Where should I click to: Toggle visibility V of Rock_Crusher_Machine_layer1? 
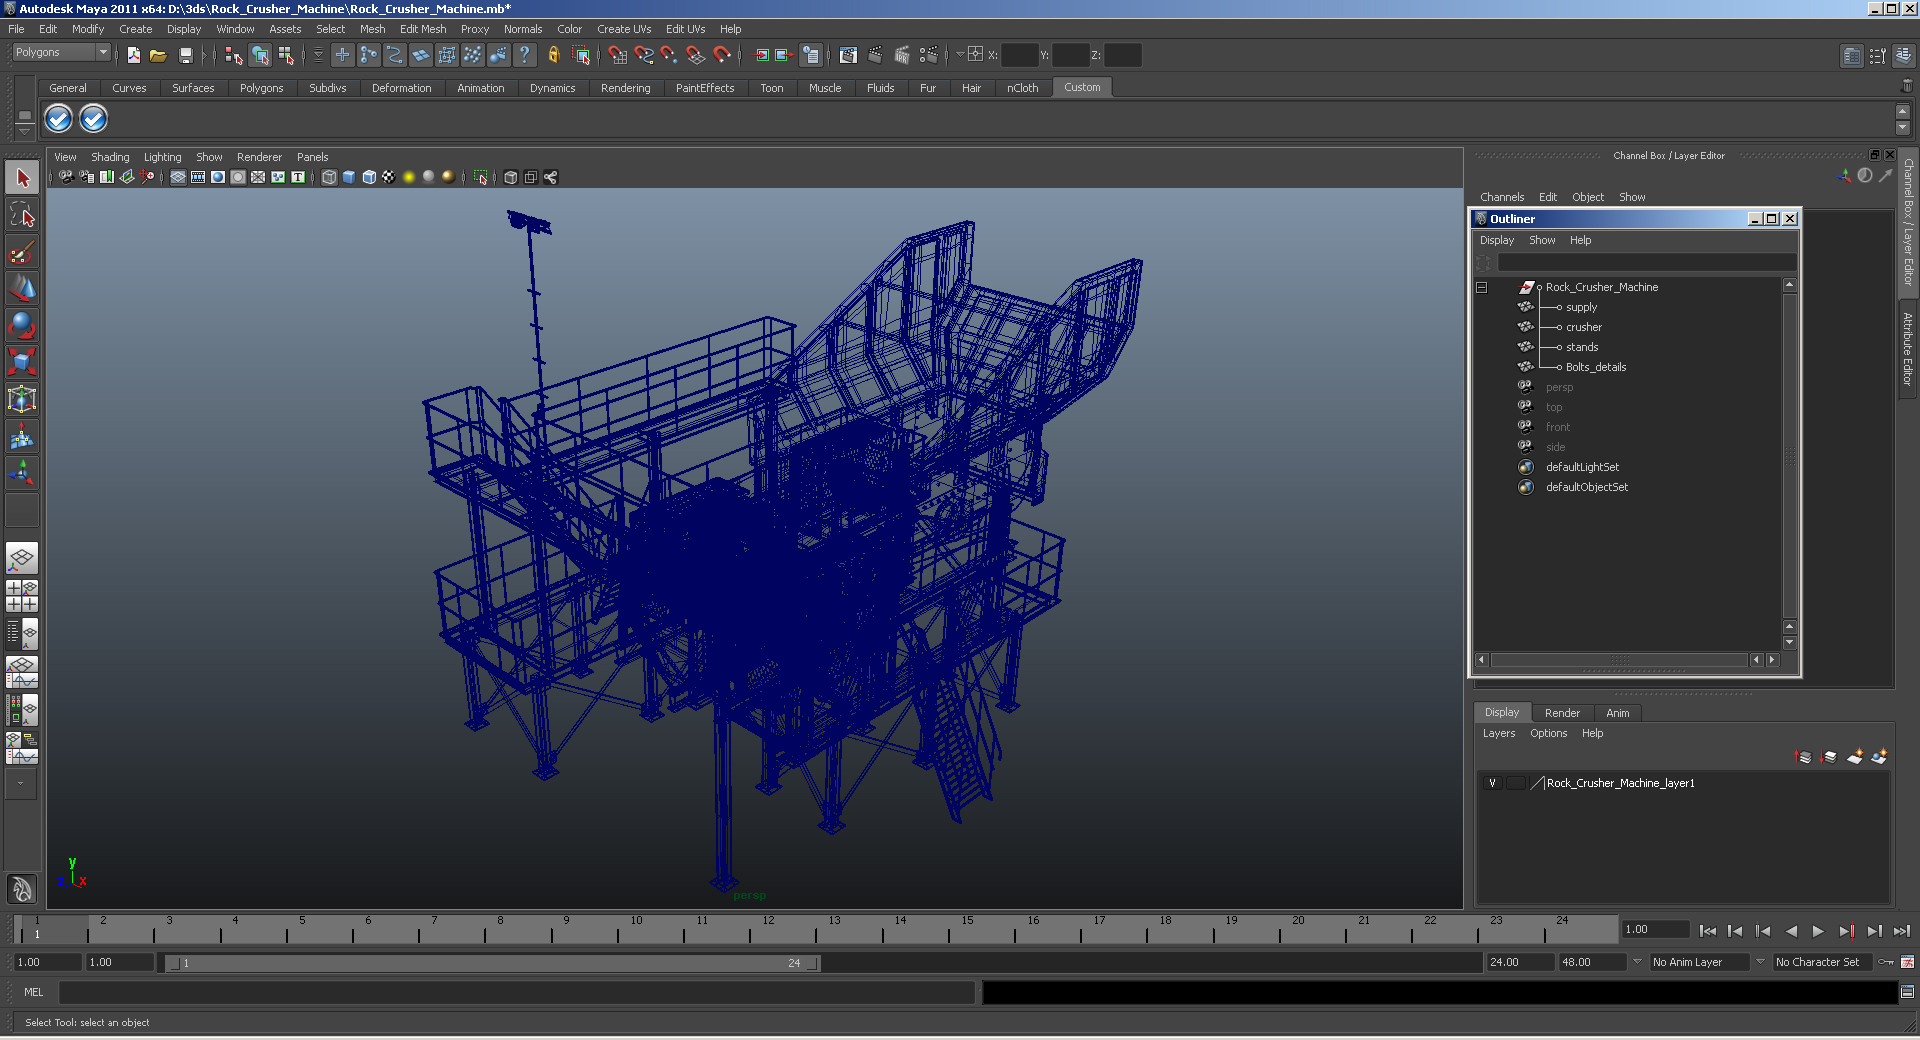click(1492, 783)
